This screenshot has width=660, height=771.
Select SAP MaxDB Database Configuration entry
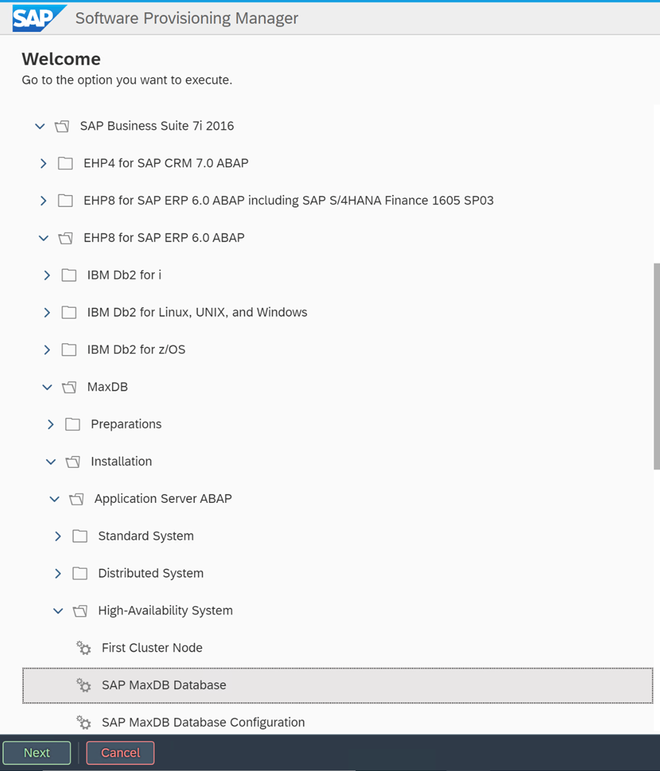coord(203,722)
